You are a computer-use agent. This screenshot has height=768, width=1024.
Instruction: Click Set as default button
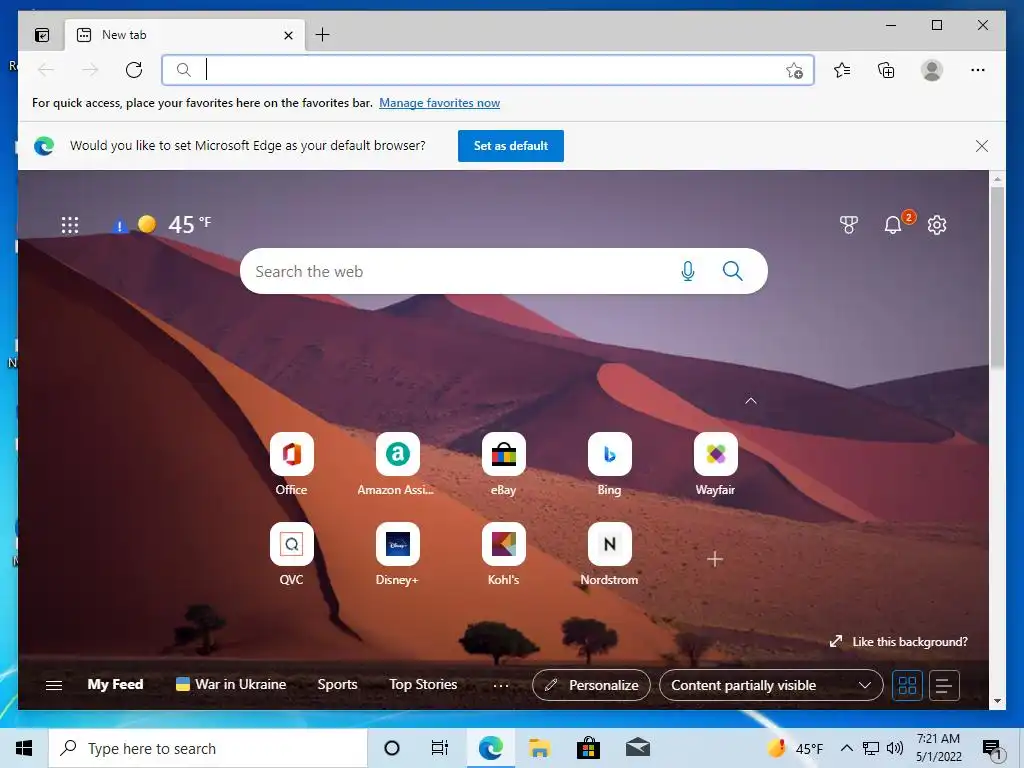511,146
